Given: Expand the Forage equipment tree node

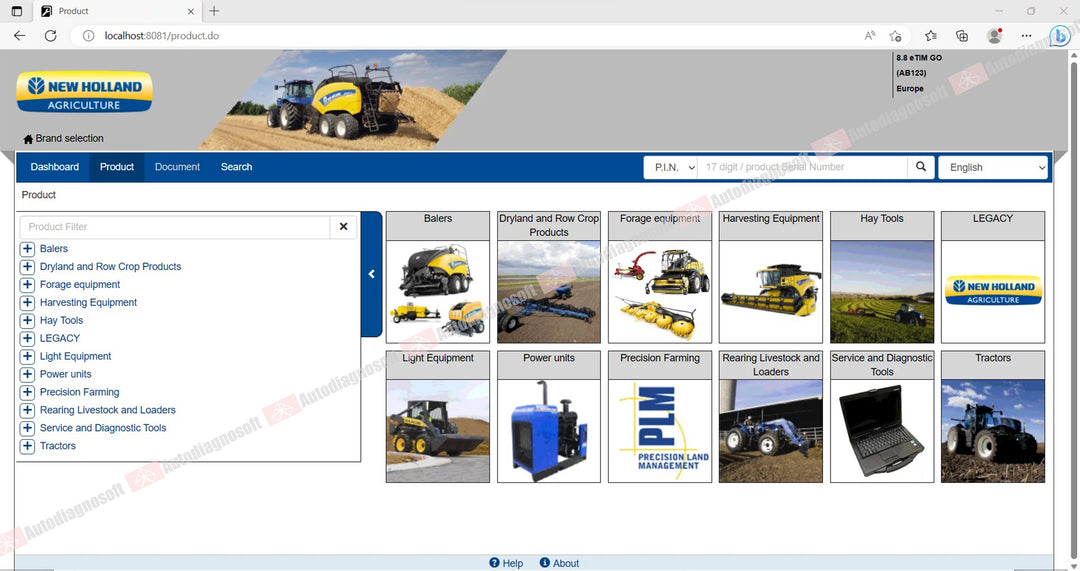Looking at the screenshot, I should pos(27,284).
